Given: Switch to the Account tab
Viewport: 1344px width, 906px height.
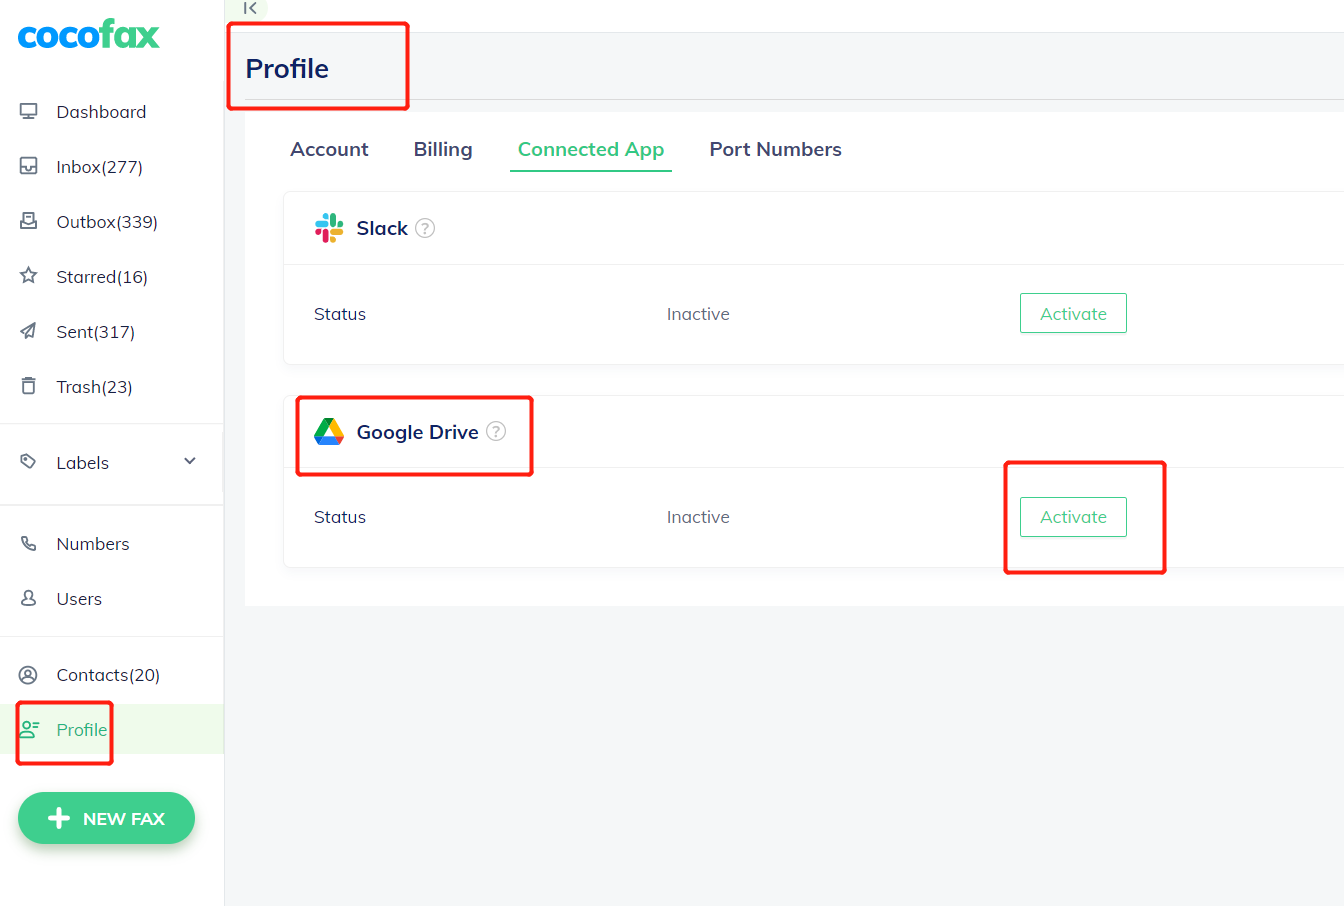Looking at the screenshot, I should click(329, 149).
